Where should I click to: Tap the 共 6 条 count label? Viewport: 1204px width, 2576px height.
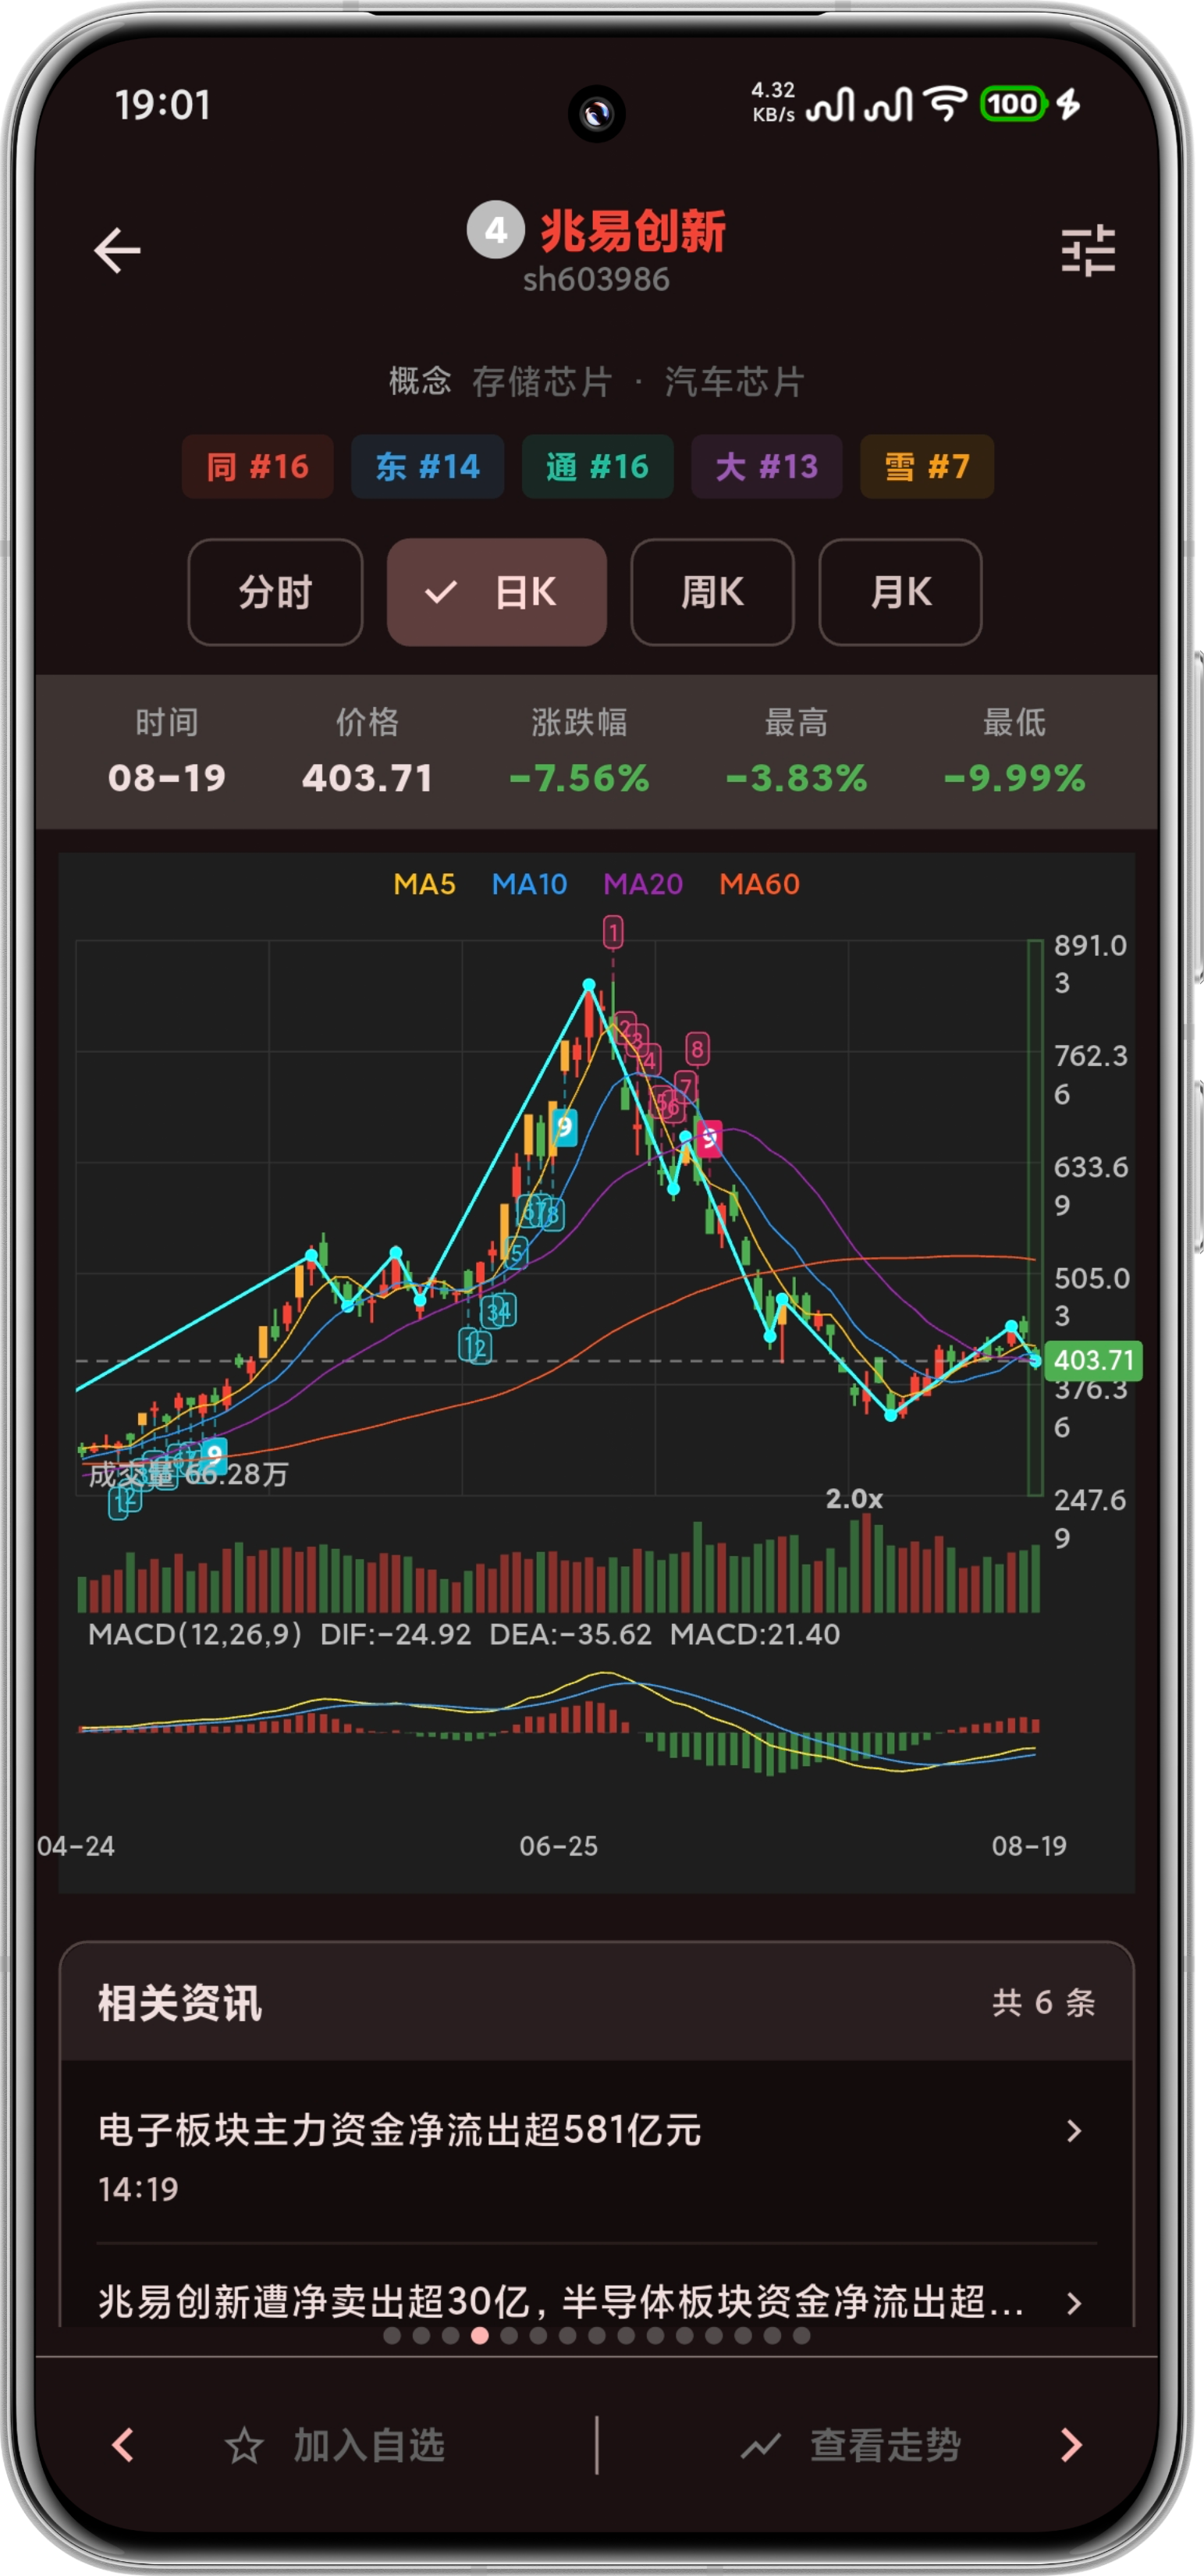[1044, 2003]
